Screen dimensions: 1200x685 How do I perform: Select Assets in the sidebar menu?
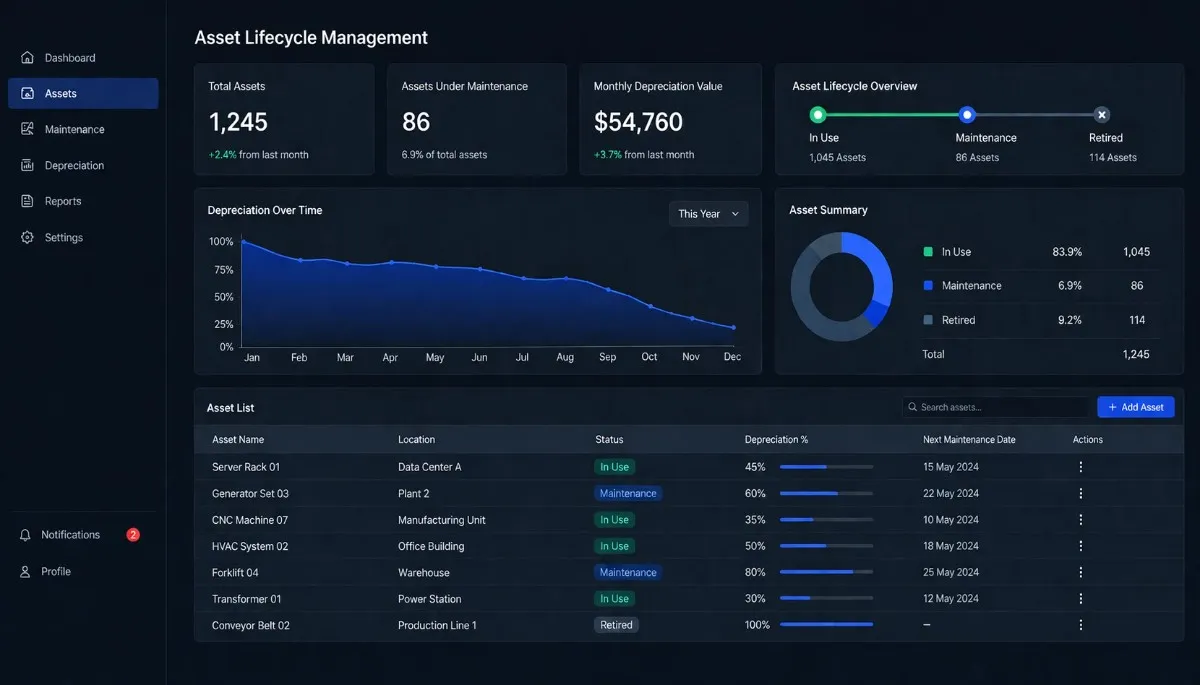point(83,94)
